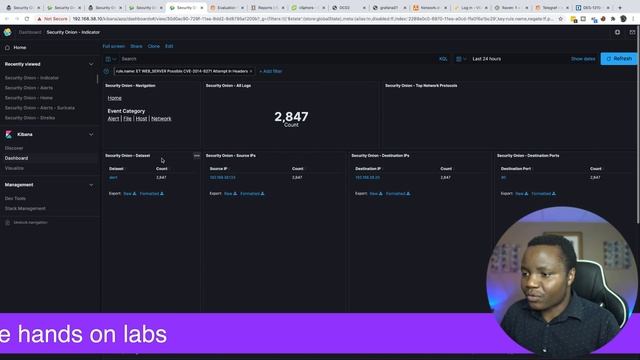Export Source IPs table as Formatted

point(252,194)
